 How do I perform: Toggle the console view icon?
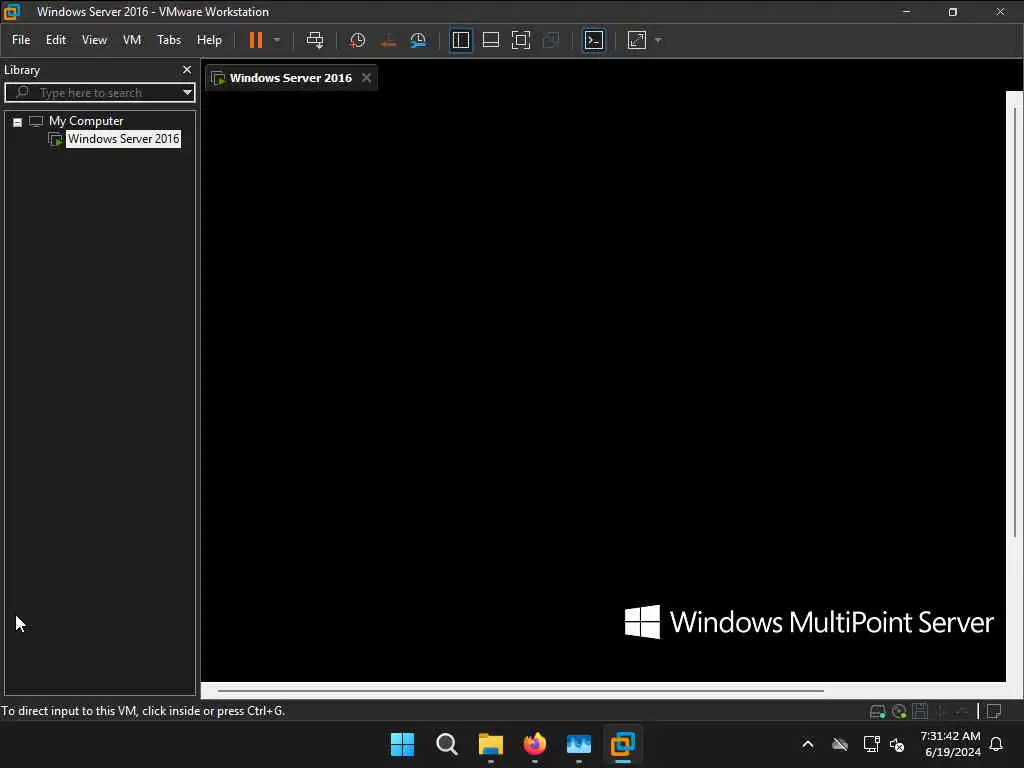point(594,40)
